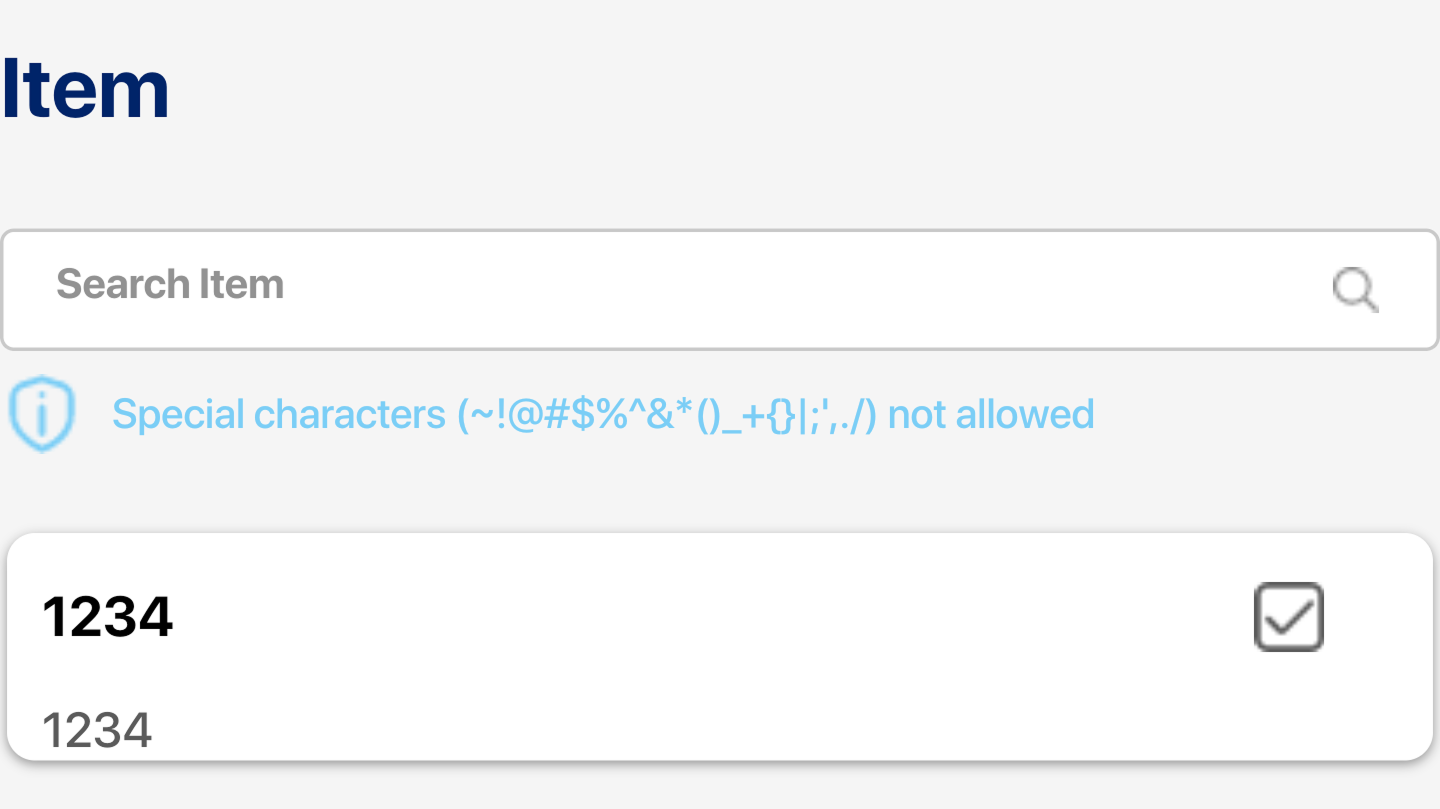Click the magnifier search icon
1440x809 pixels.
pyautogui.click(x=1356, y=290)
